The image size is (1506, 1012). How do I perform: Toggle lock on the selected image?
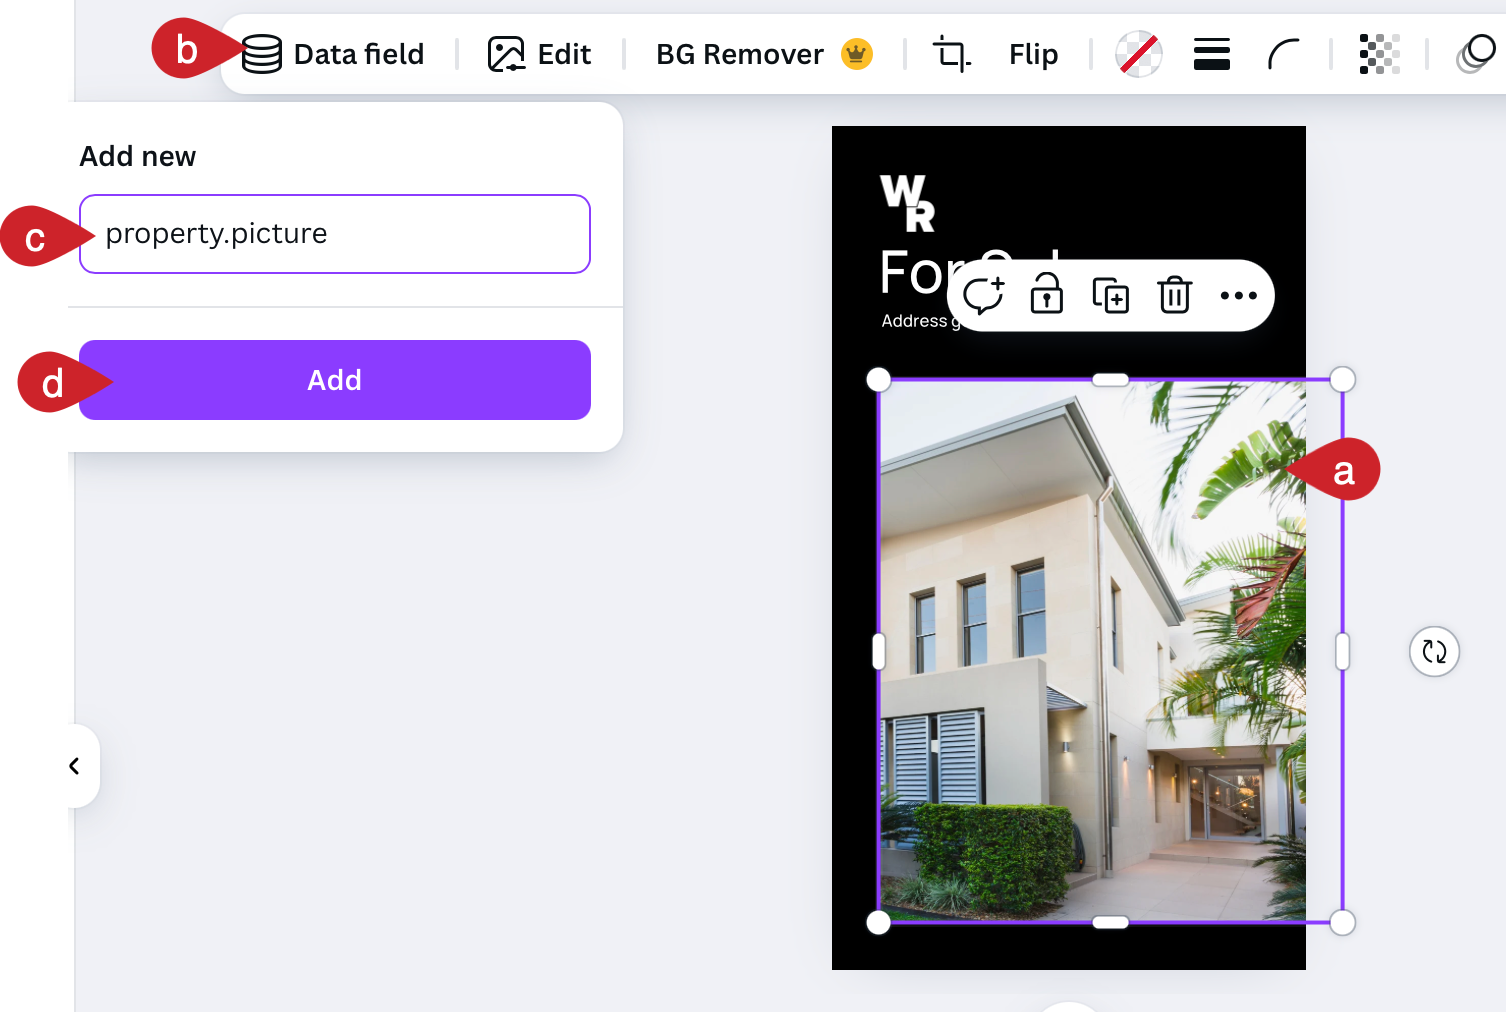(1047, 294)
